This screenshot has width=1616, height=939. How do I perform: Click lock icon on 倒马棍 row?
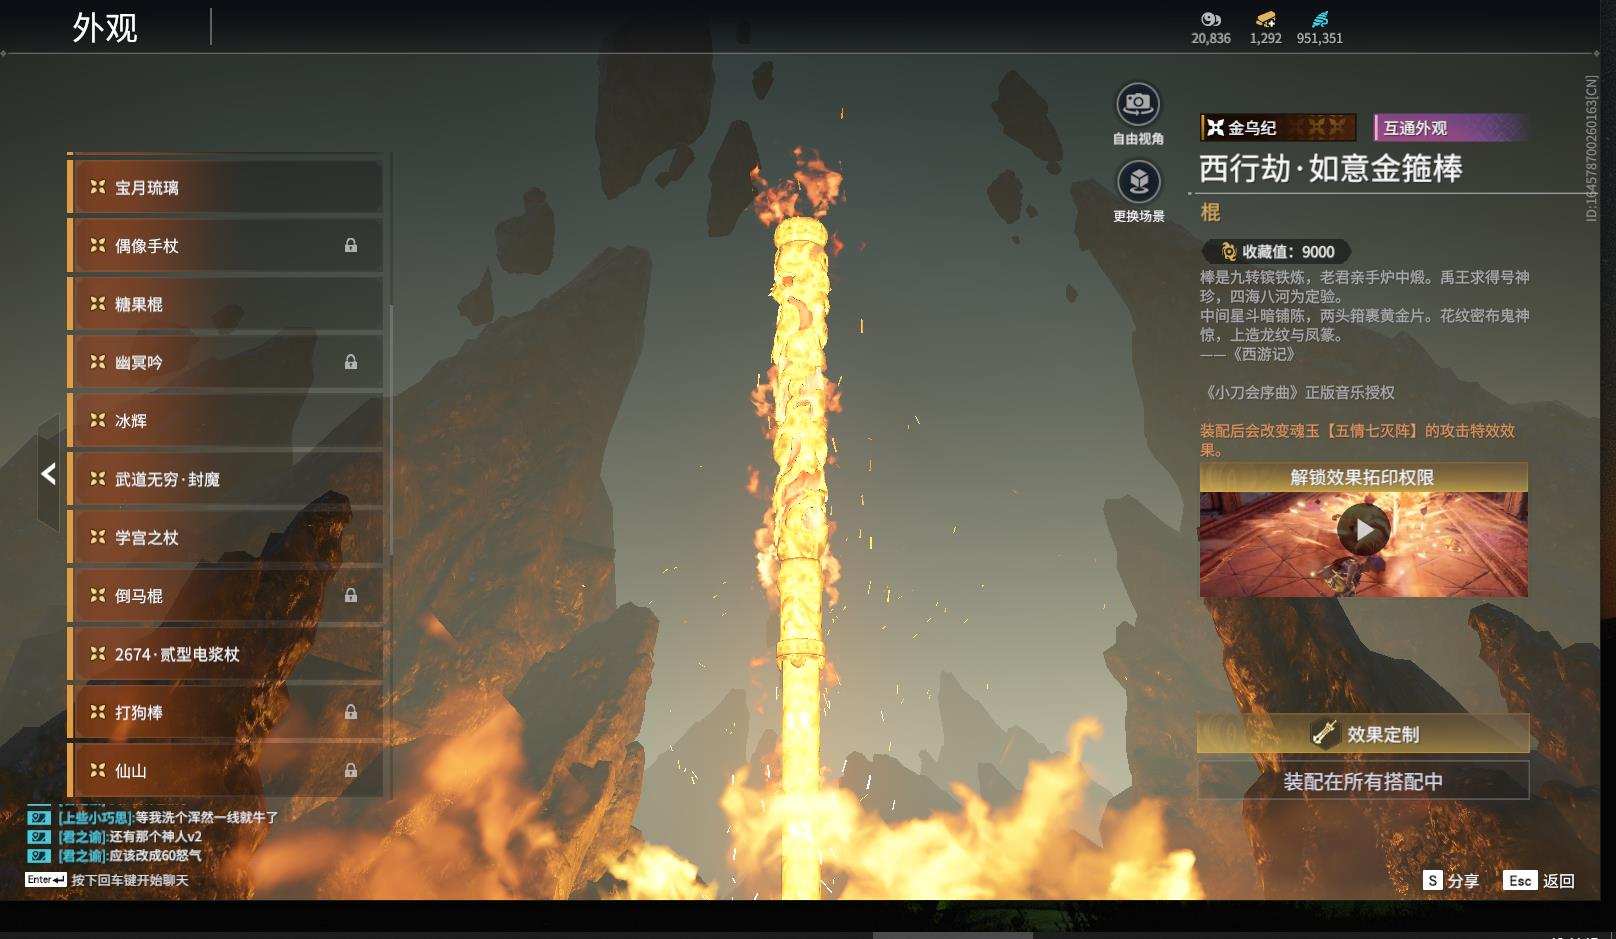click(351, 595)
